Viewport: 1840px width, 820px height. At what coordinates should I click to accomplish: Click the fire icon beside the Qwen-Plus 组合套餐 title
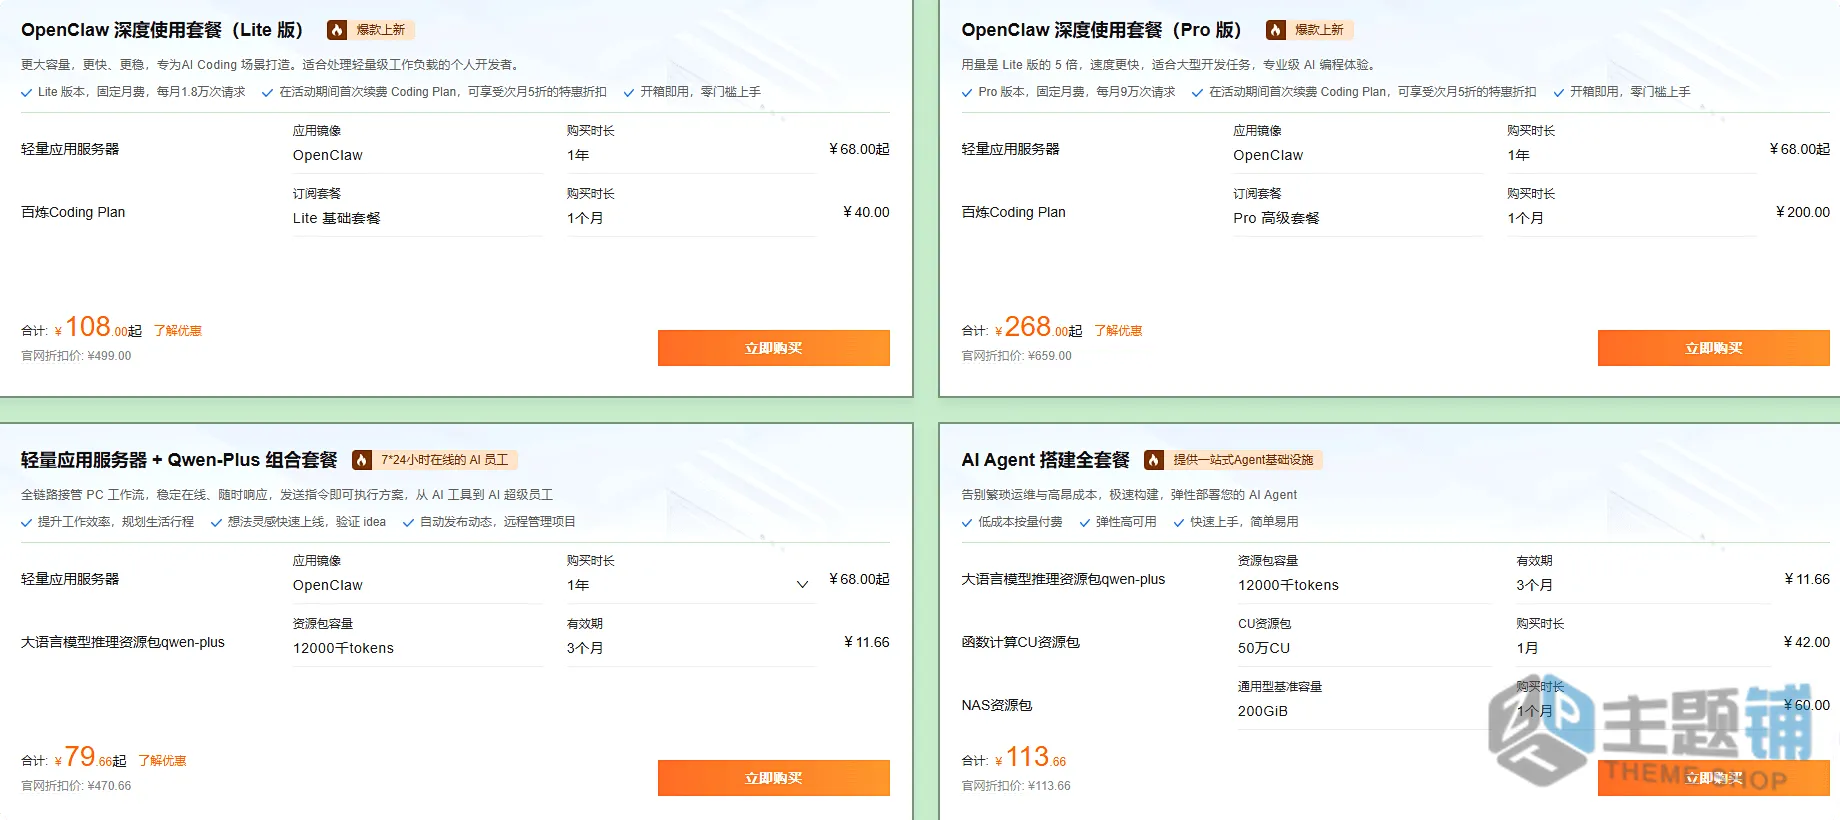click(x=362, y=460)
